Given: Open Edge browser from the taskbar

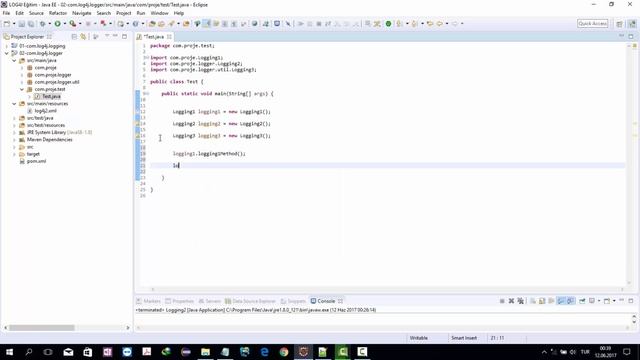Looking at the screenshot, I should click(264, 352).
